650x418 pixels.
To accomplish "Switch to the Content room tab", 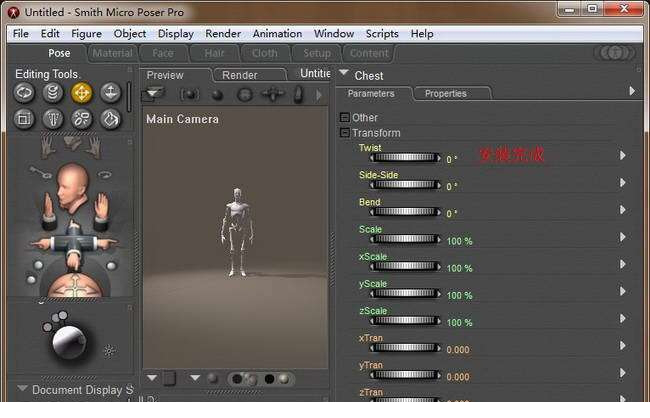I will click(369, 53).
